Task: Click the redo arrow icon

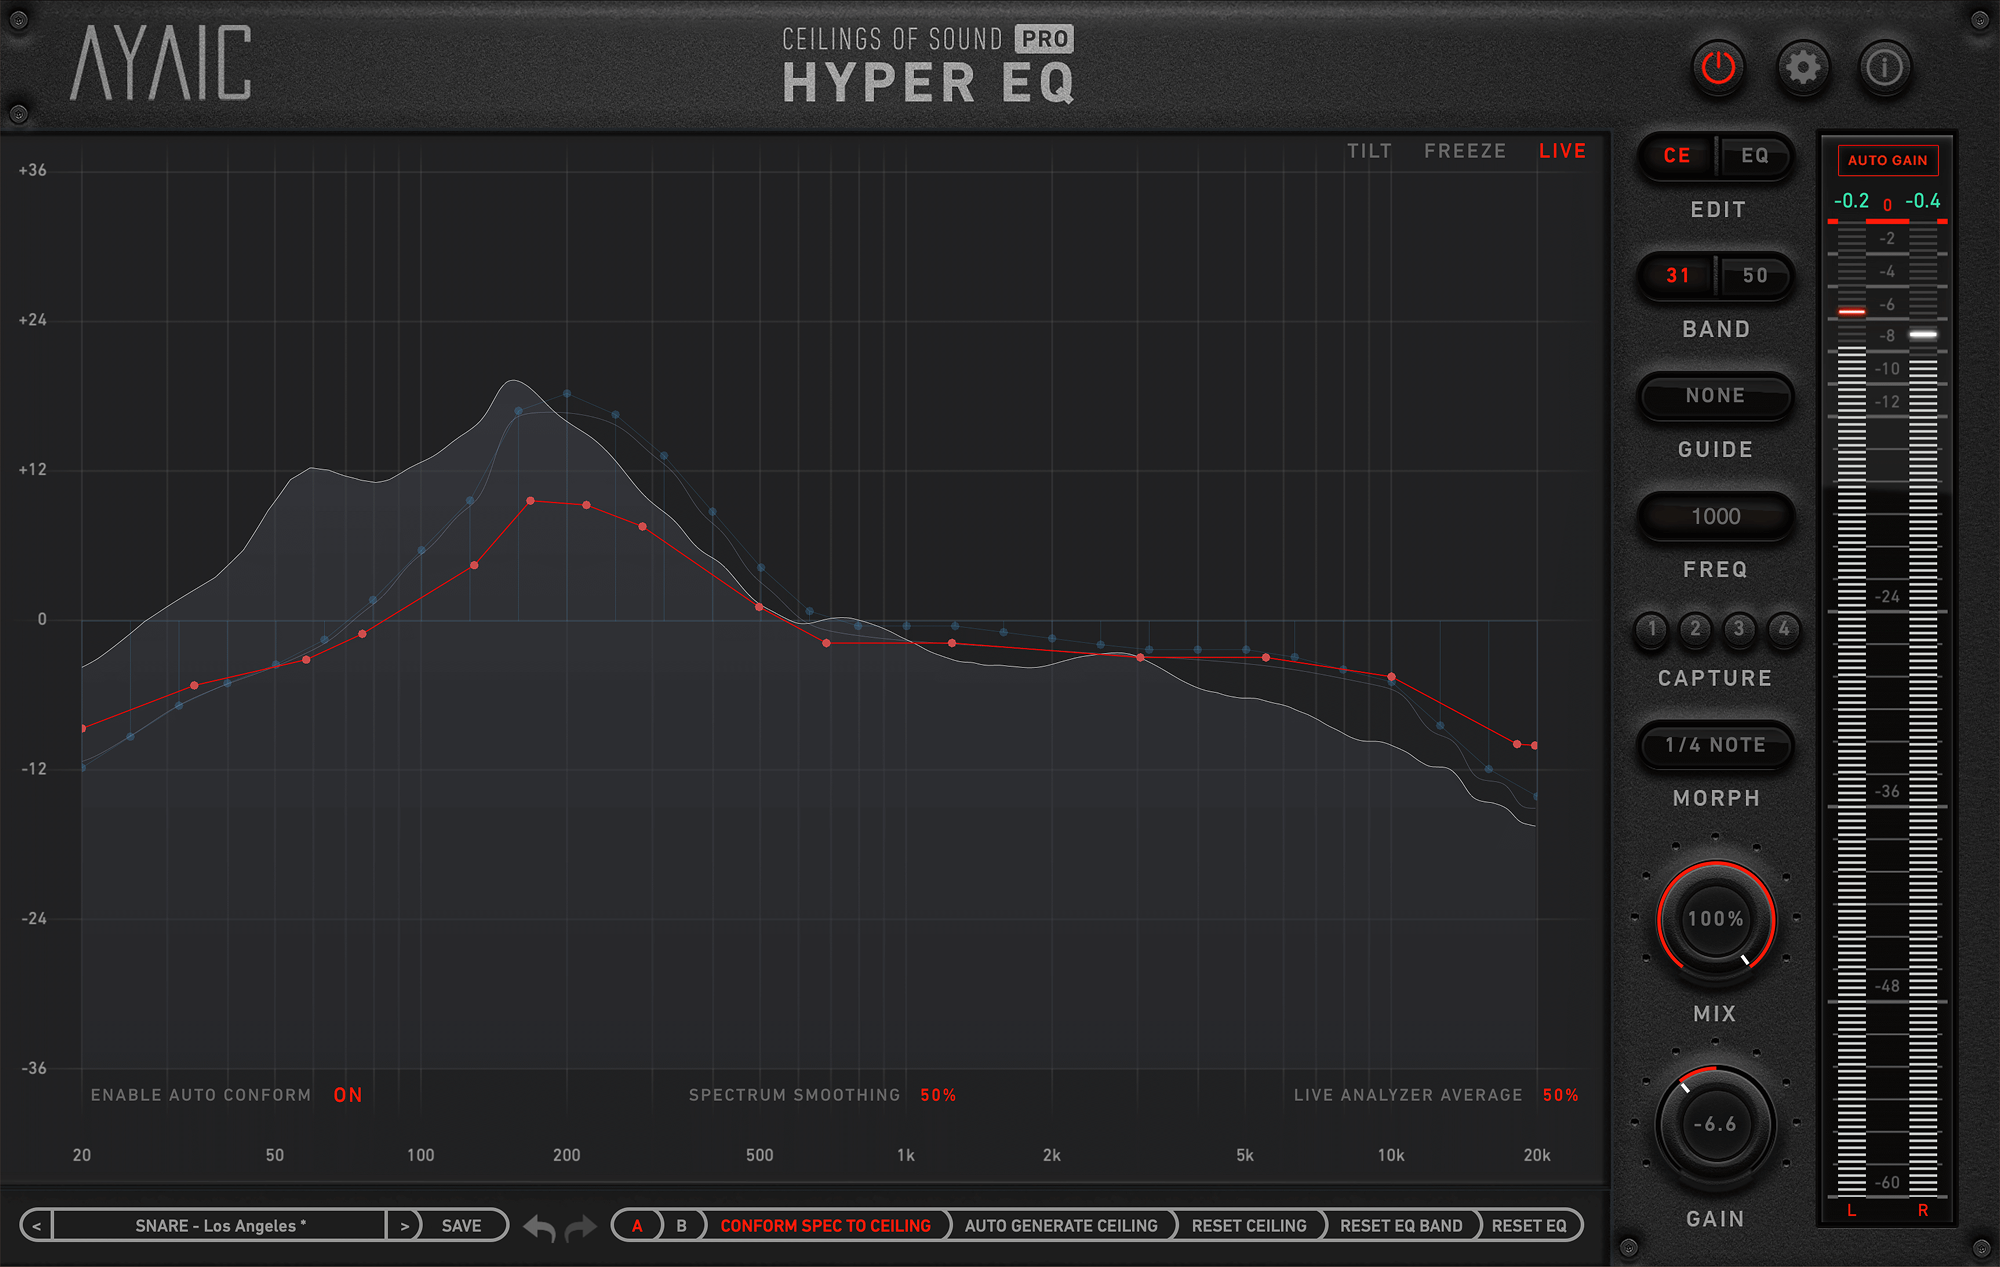Action: pyautogui.click(x=581, y=1227)
